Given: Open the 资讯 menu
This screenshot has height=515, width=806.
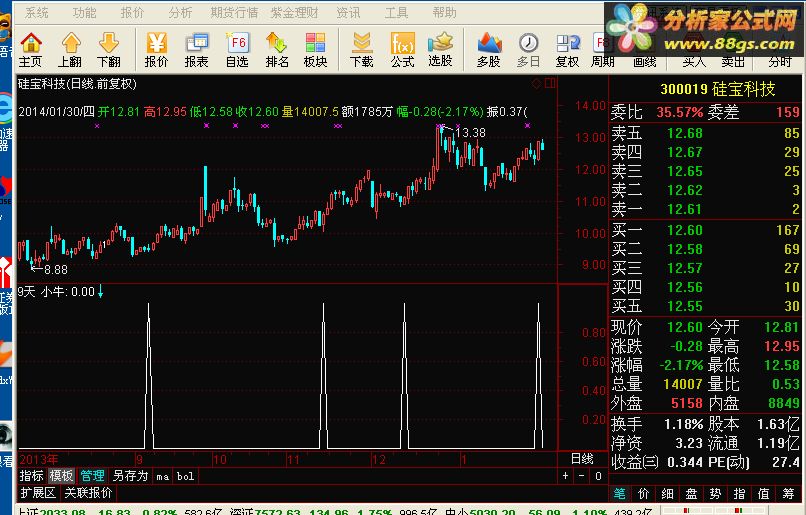Looking at the screenshot, I should 348,12.
